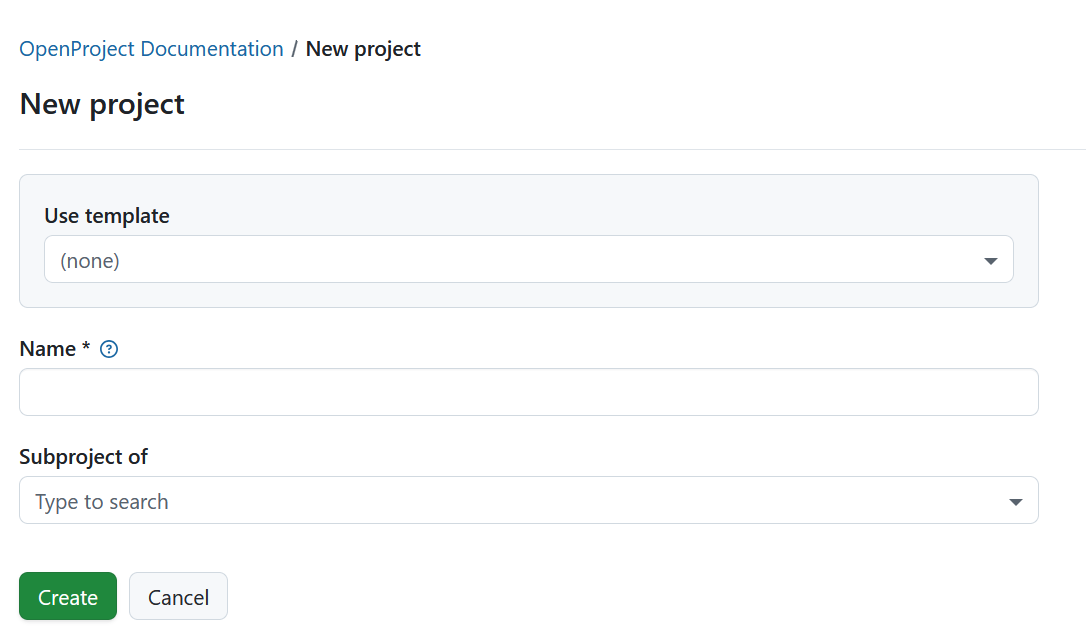The height and width of the screenshot is (640, 1086).
Task: Click the Use template dropdown arrow
Action: tap(990, 260)
